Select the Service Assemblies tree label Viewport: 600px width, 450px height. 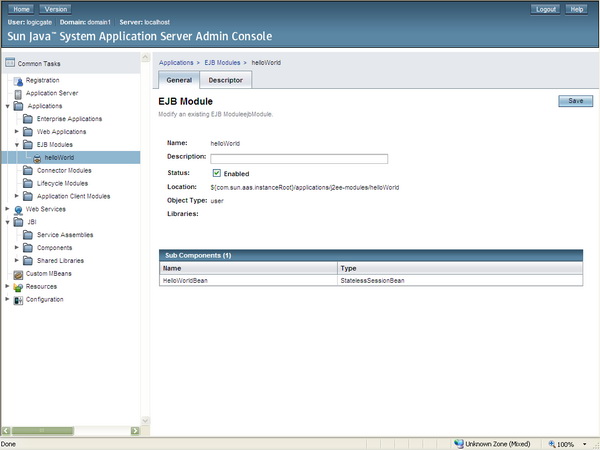click(x=65, y=235)
